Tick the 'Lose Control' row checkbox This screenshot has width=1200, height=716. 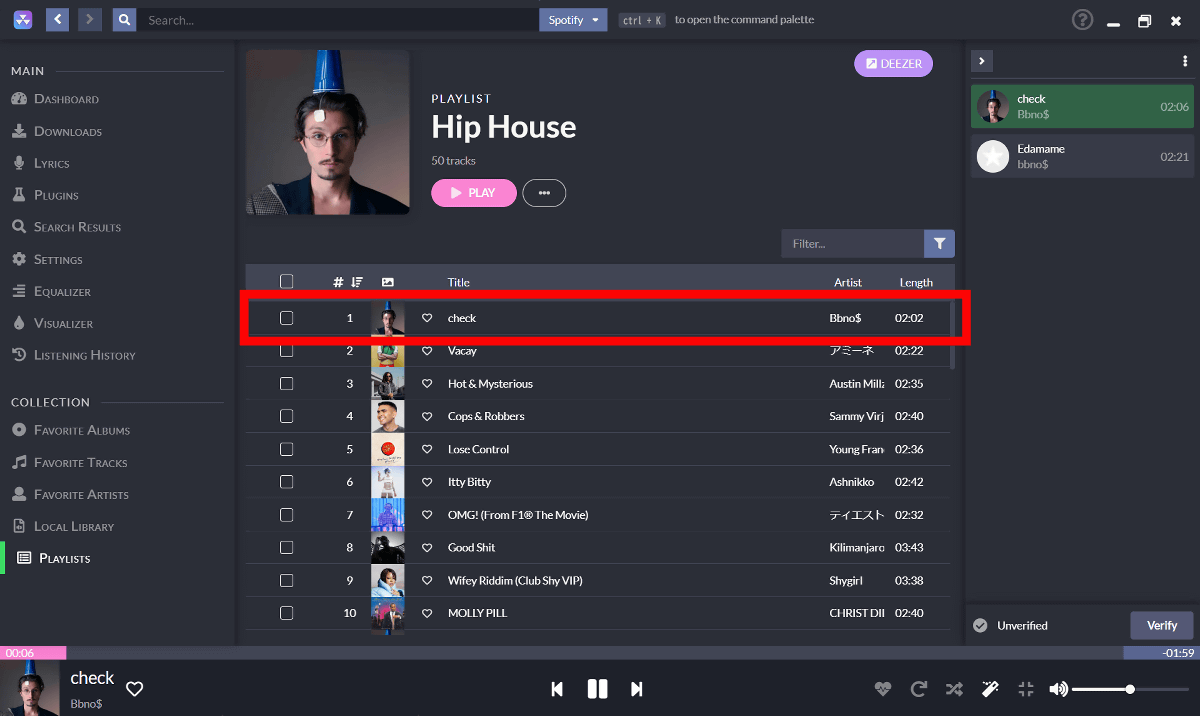(x=287, y=449)
